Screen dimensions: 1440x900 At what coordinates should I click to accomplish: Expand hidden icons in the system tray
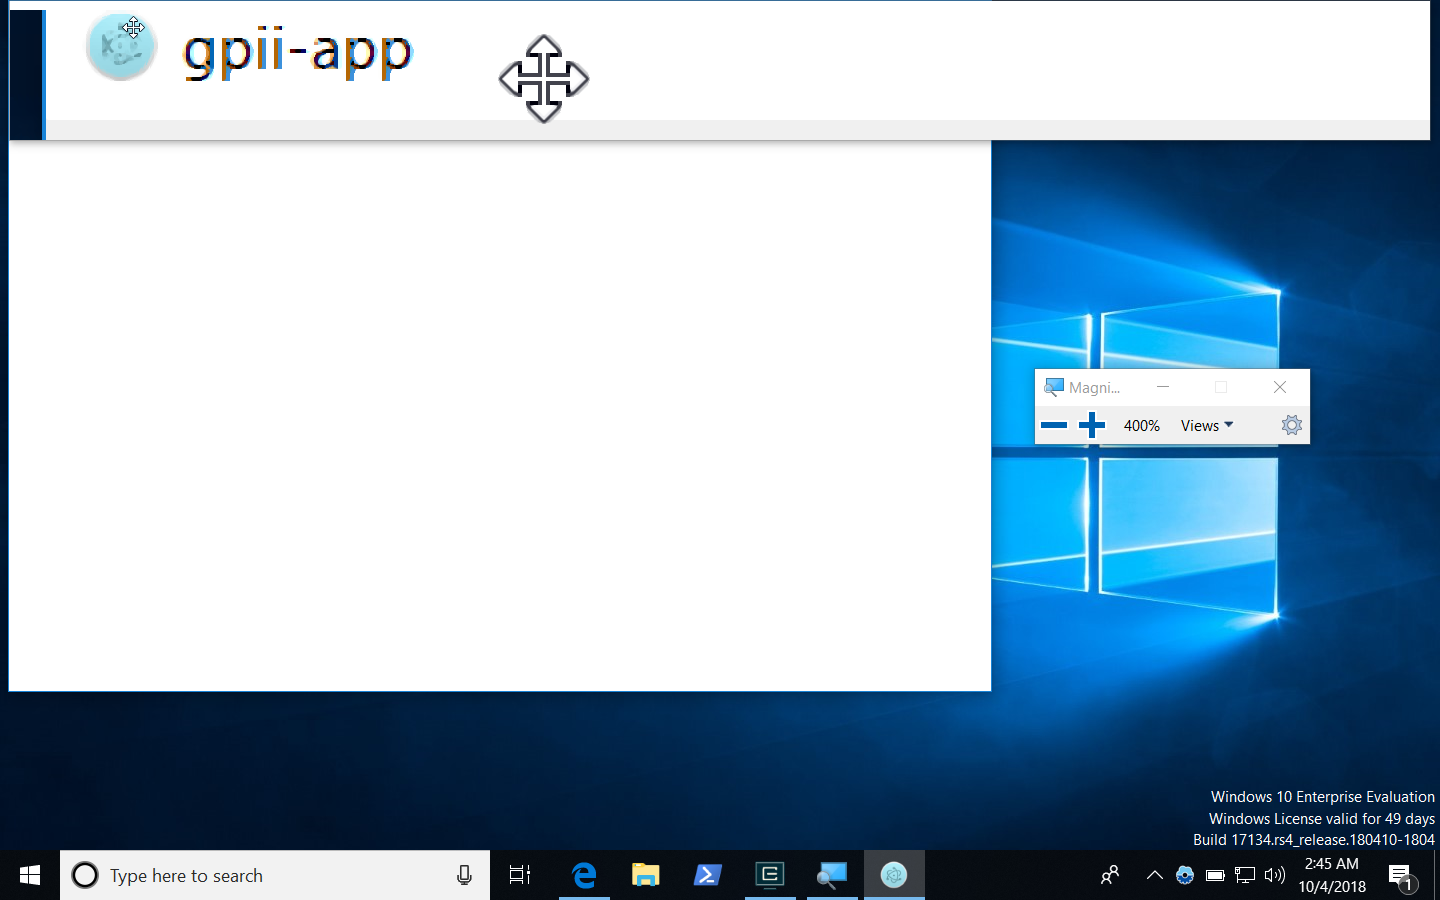click(1154, 875)
